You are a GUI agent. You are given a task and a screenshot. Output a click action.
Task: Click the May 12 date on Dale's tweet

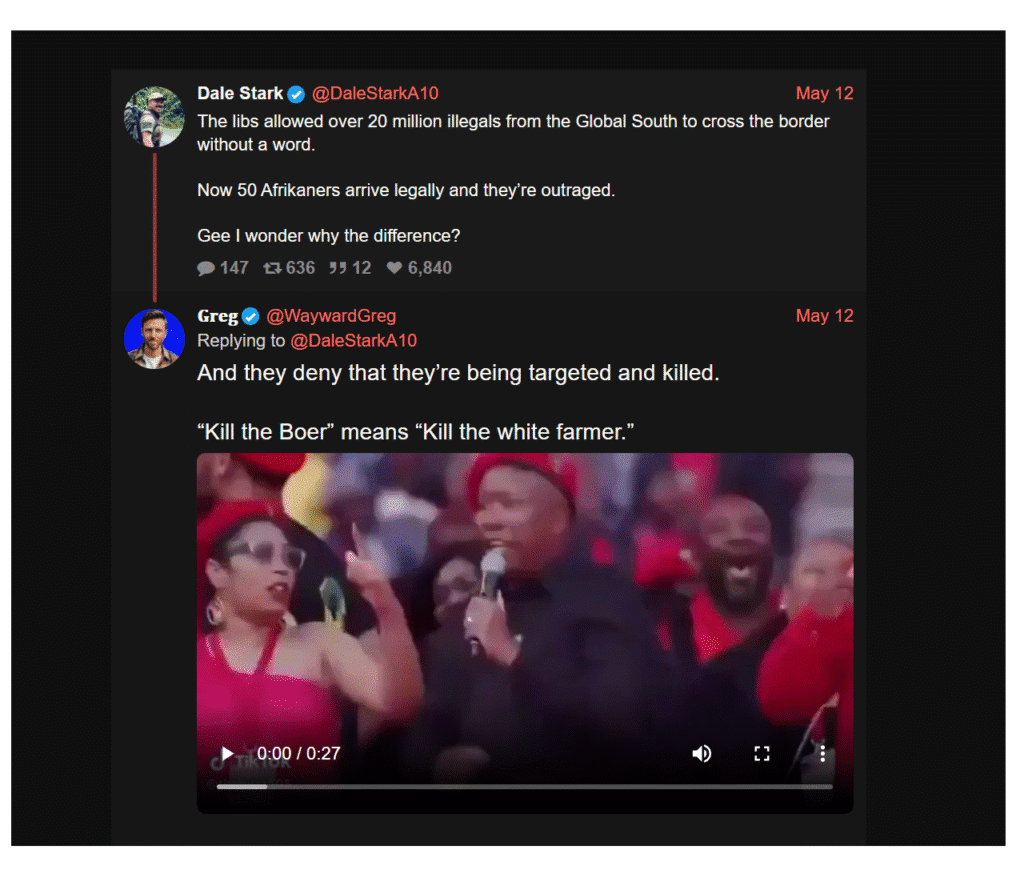tap(824, 94)
